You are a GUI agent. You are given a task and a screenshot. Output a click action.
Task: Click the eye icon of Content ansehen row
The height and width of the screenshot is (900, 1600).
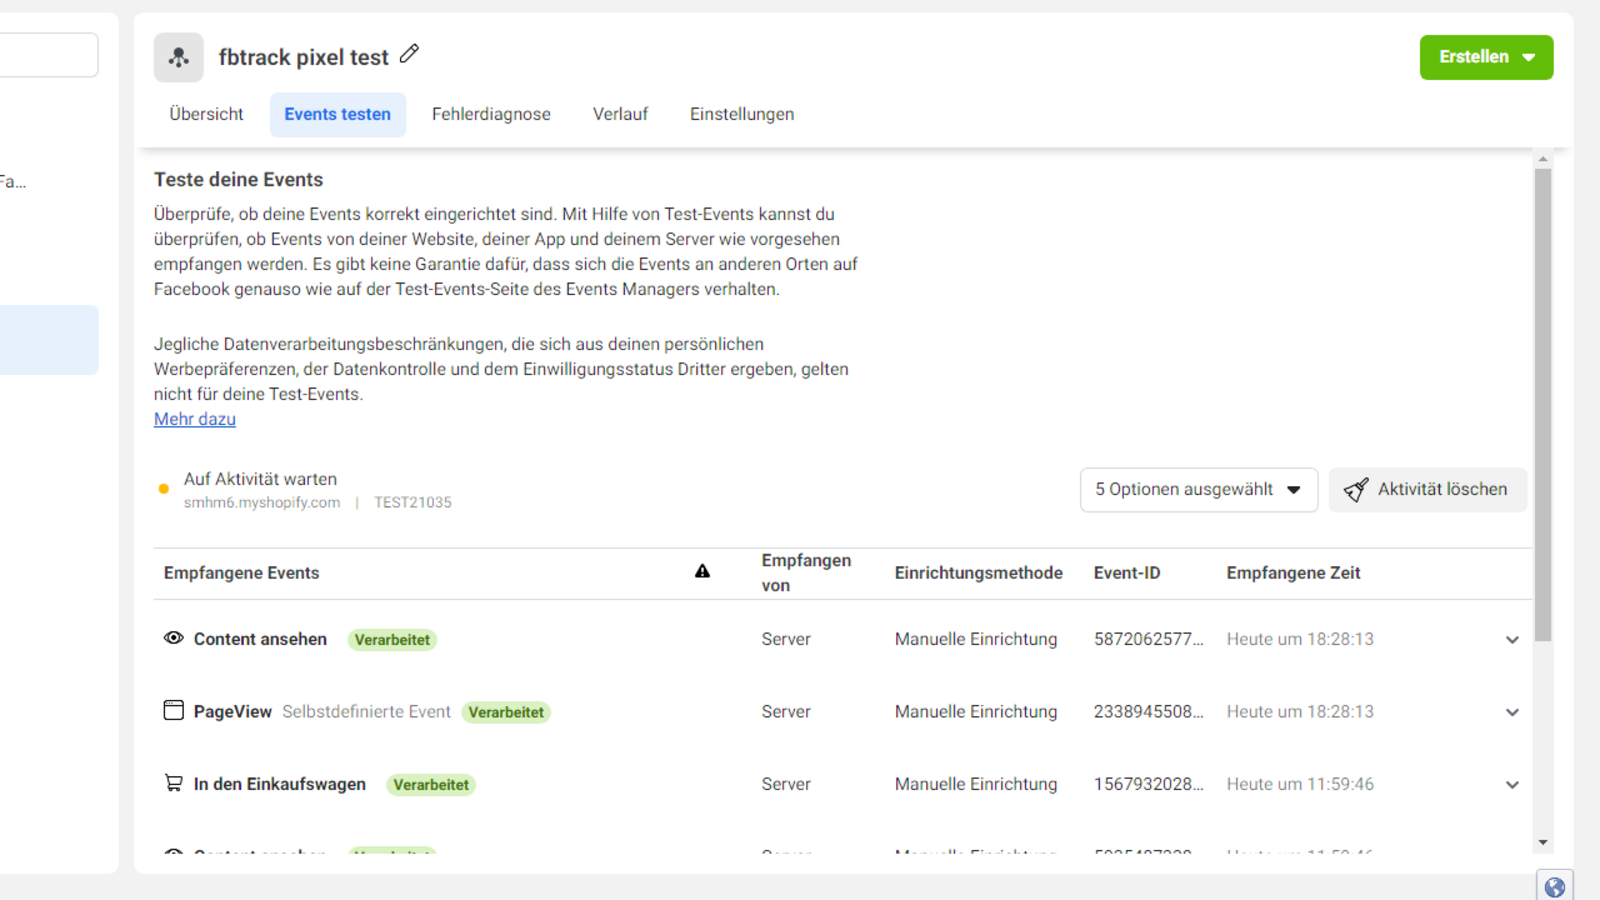point(174,638)
